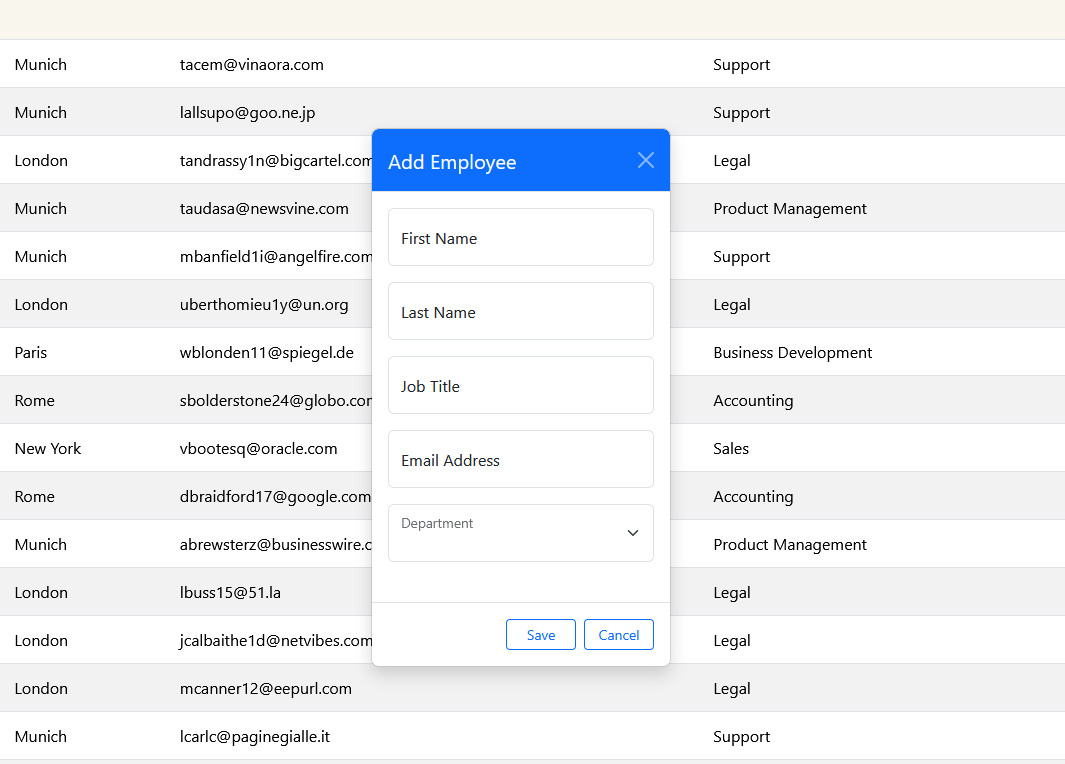Viewport: 1065px width, 764px height.
Task: Focus the Job Title field
Action: coord(520,385)
